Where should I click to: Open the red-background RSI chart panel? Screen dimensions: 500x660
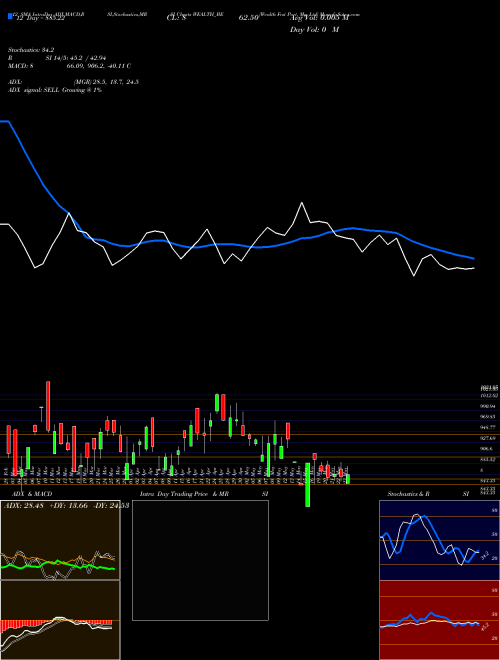tap(439, 620)
